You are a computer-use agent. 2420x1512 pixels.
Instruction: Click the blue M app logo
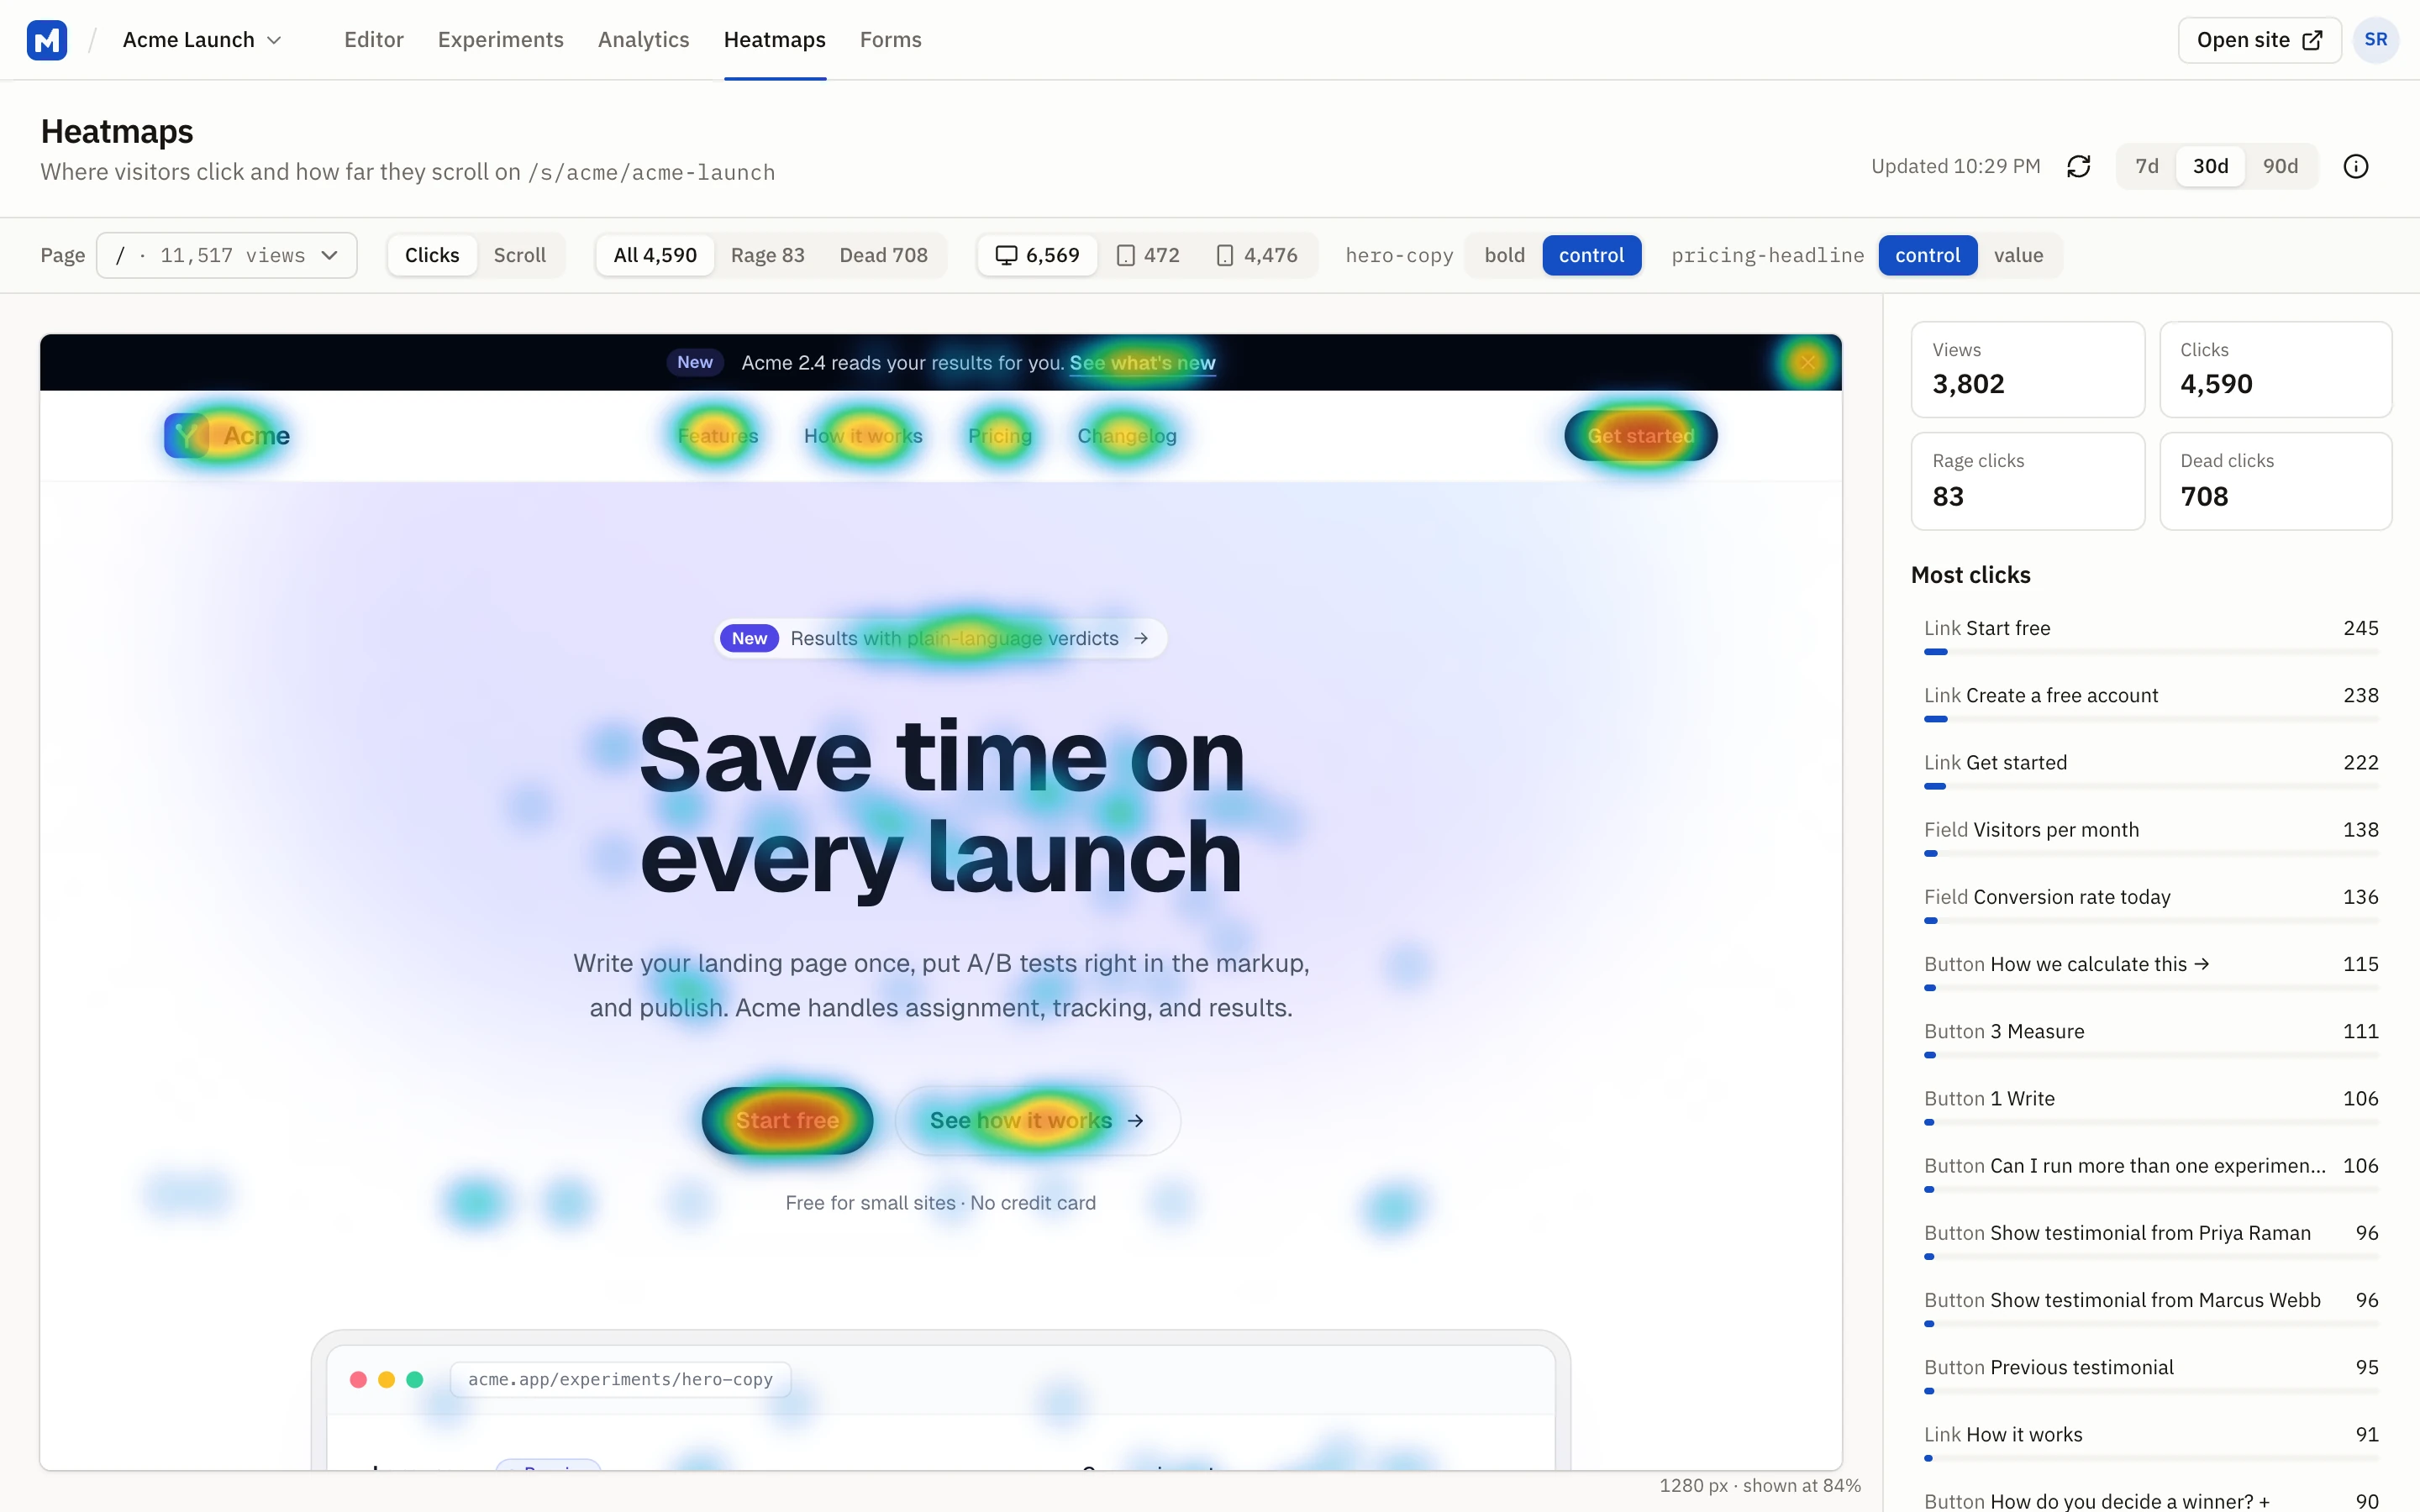click(47, 40)
